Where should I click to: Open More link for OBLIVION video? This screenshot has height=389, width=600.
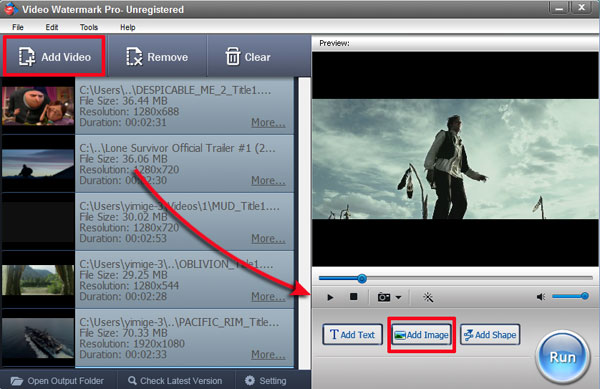(268, 297)
